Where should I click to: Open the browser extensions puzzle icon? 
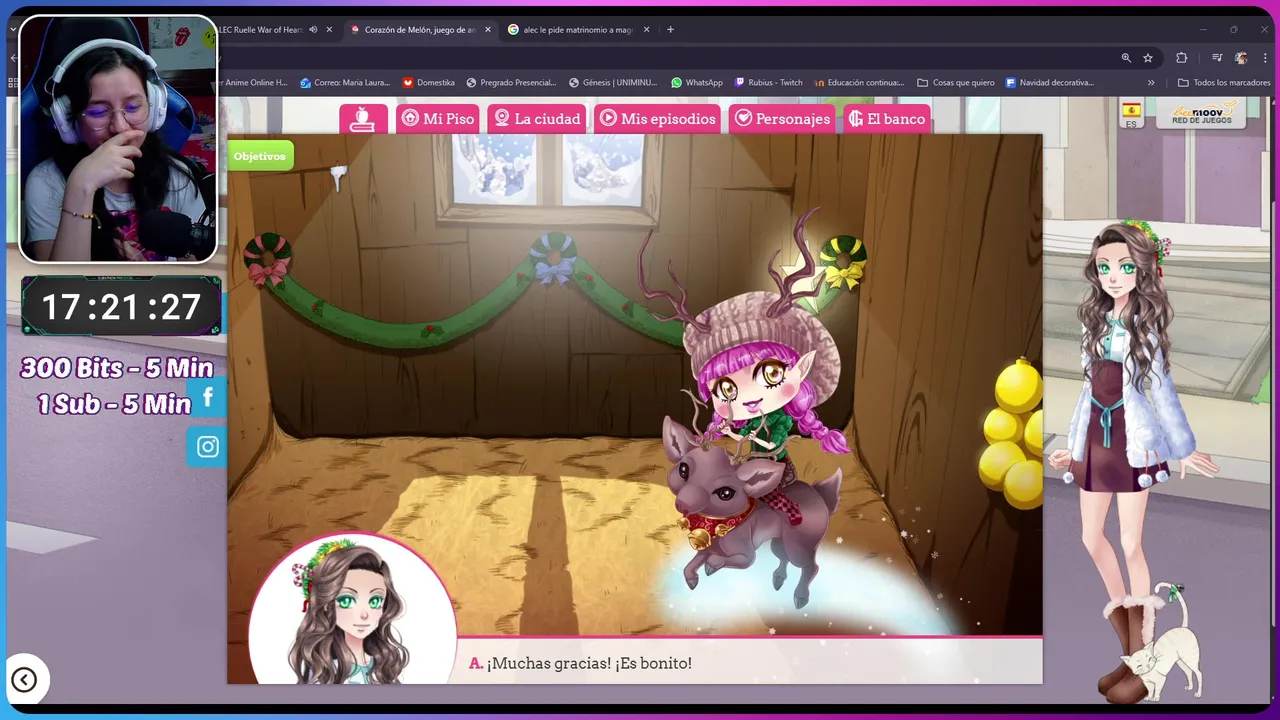click(x=1181, y=58)
